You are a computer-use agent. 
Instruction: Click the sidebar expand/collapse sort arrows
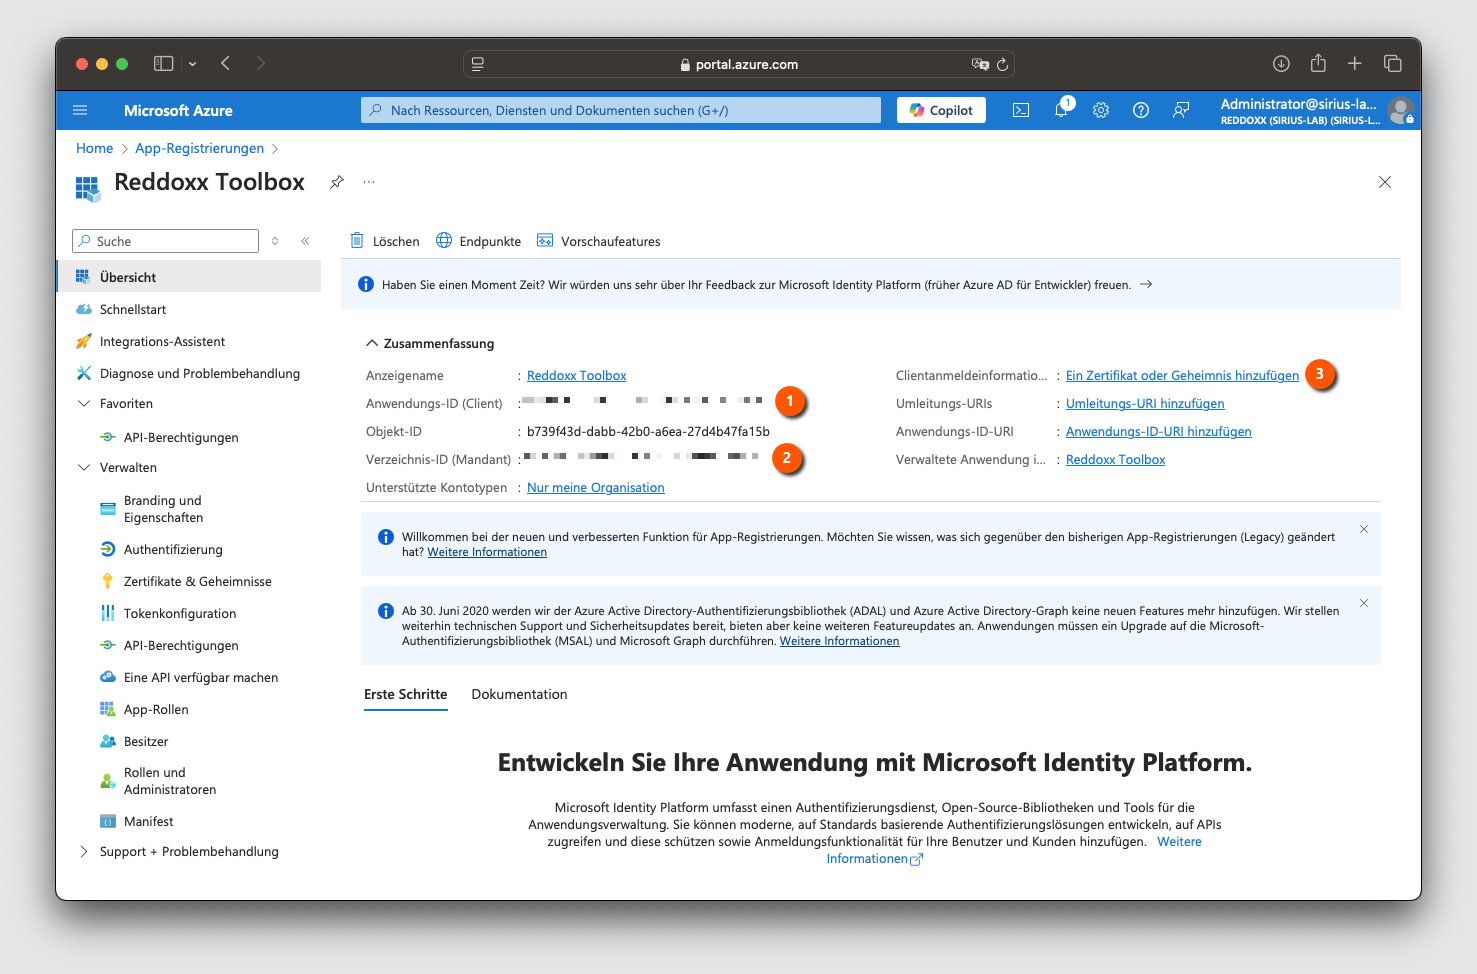[275, 241]
